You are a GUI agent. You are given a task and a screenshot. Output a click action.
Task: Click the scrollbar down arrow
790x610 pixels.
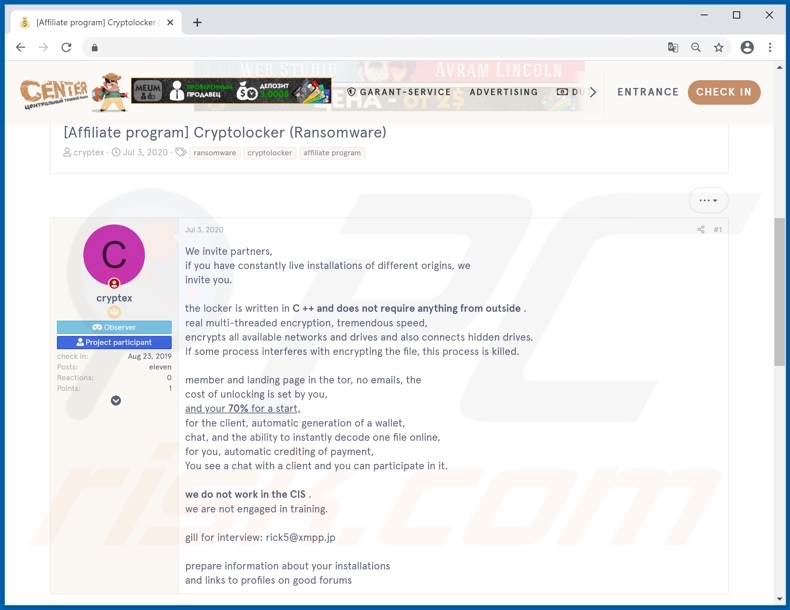(x=779, y=599)
